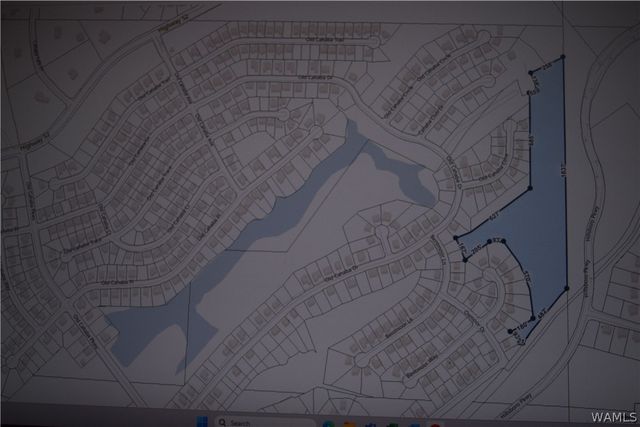640x427 pixels.
Task: Click the 285 measurement label
Action: tap(476, 252)
